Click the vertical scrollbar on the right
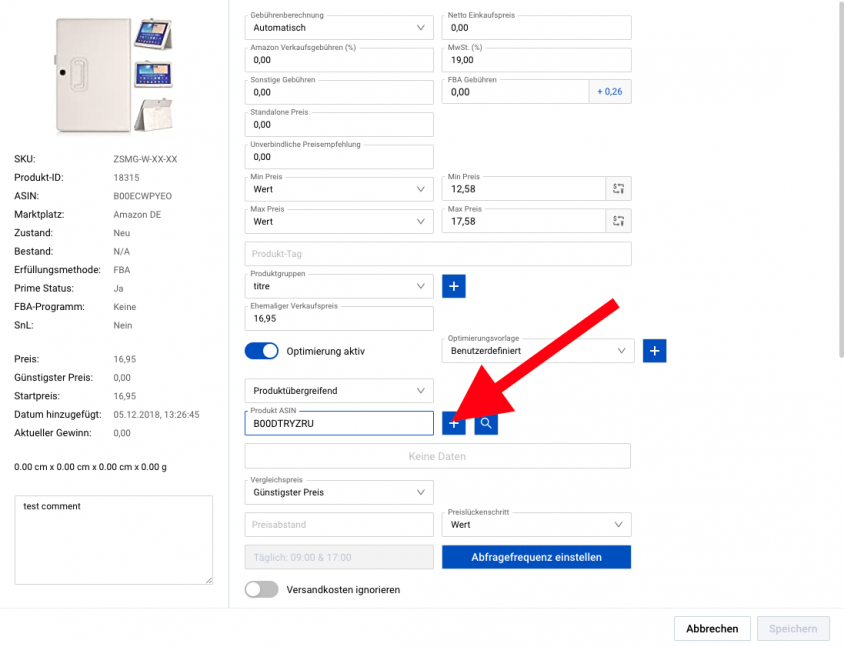The image size is (844, 647). click(x=841, y=180)
